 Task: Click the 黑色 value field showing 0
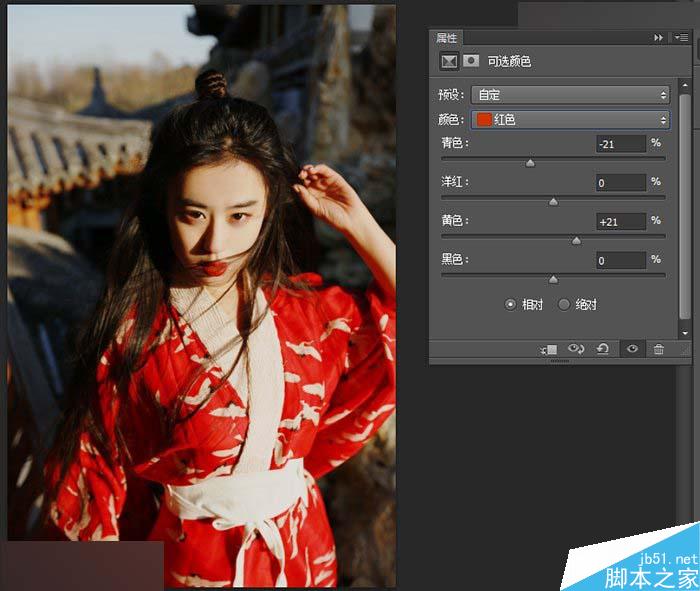pyautogui.click(x=621, y=261)
